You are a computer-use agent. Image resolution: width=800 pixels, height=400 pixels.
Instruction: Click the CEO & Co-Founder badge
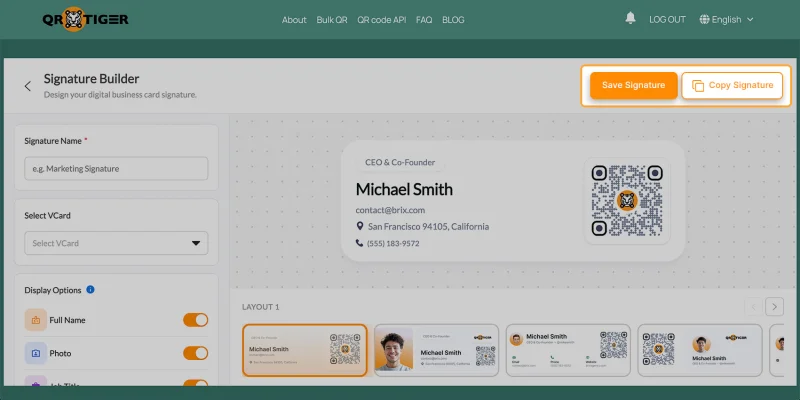click(x=400, y=162)
